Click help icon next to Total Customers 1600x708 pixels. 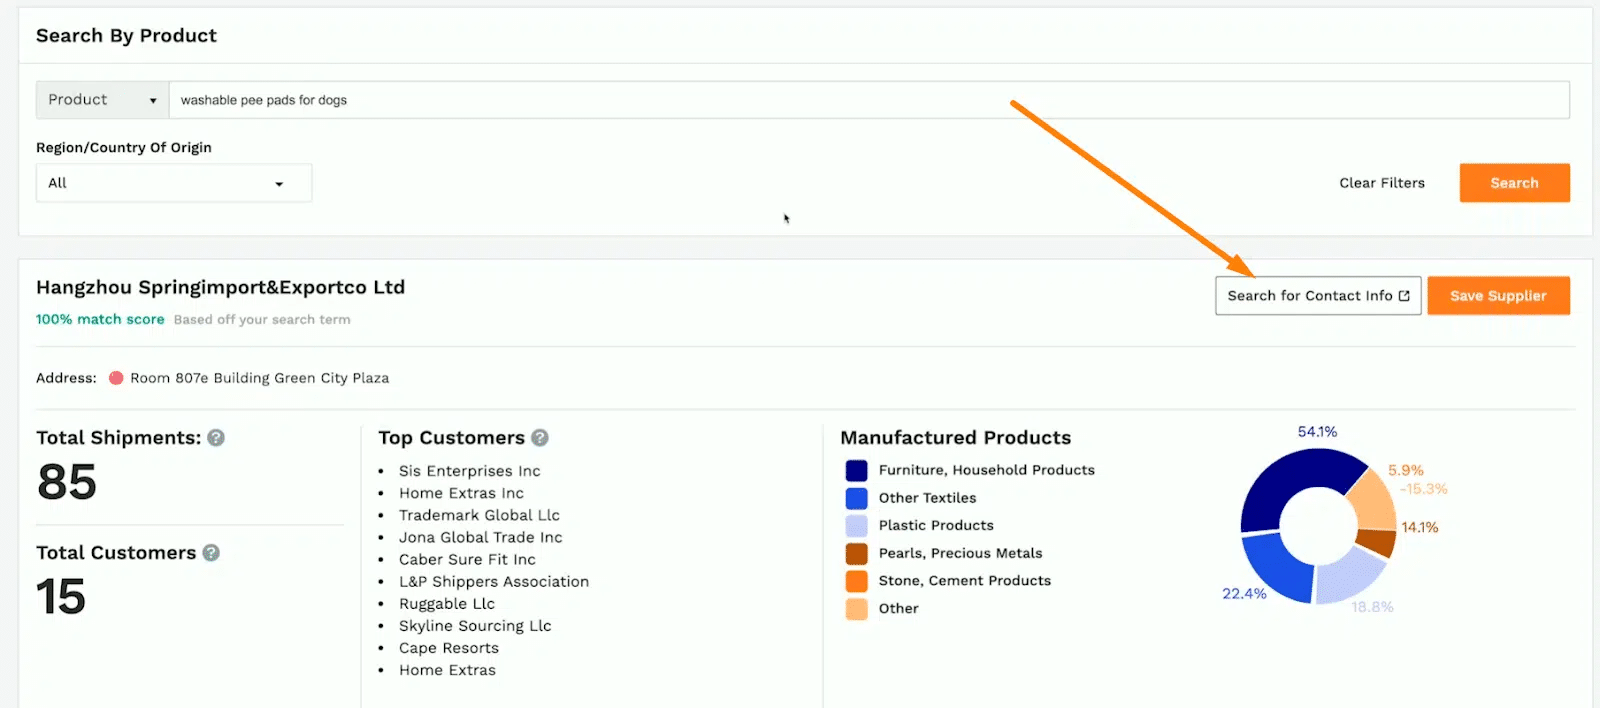[211, 553]
